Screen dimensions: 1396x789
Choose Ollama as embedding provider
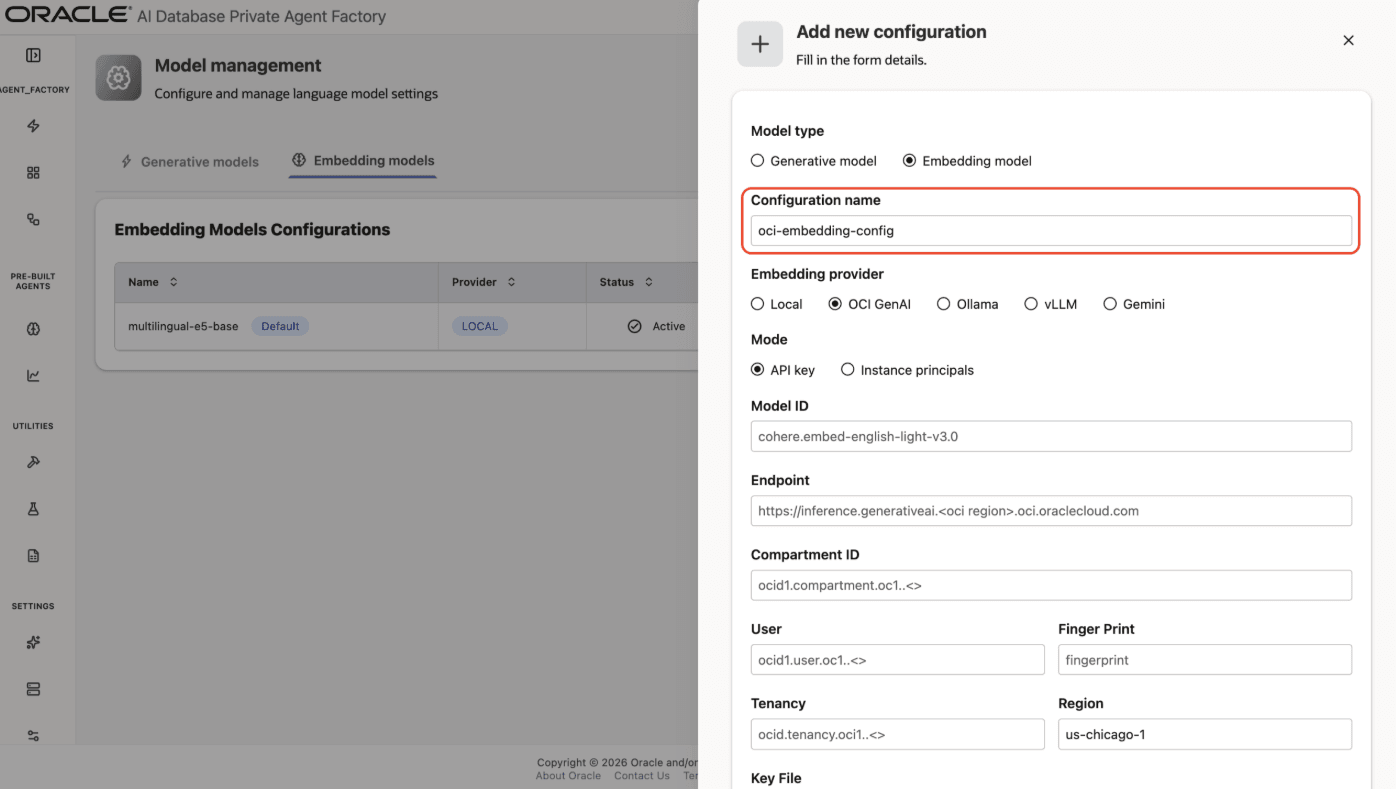(x=943, y=304)
